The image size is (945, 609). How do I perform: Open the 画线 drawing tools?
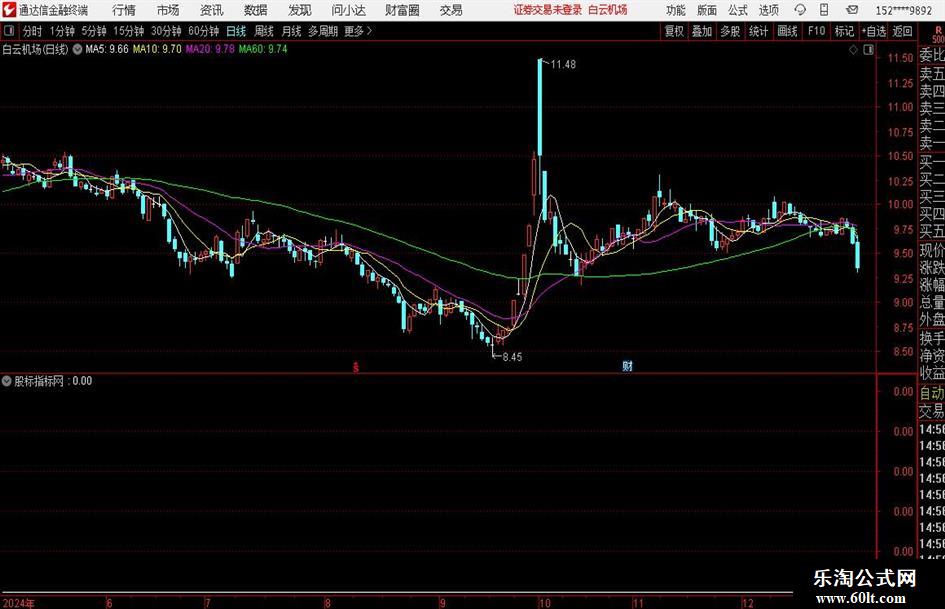(787, 31)
